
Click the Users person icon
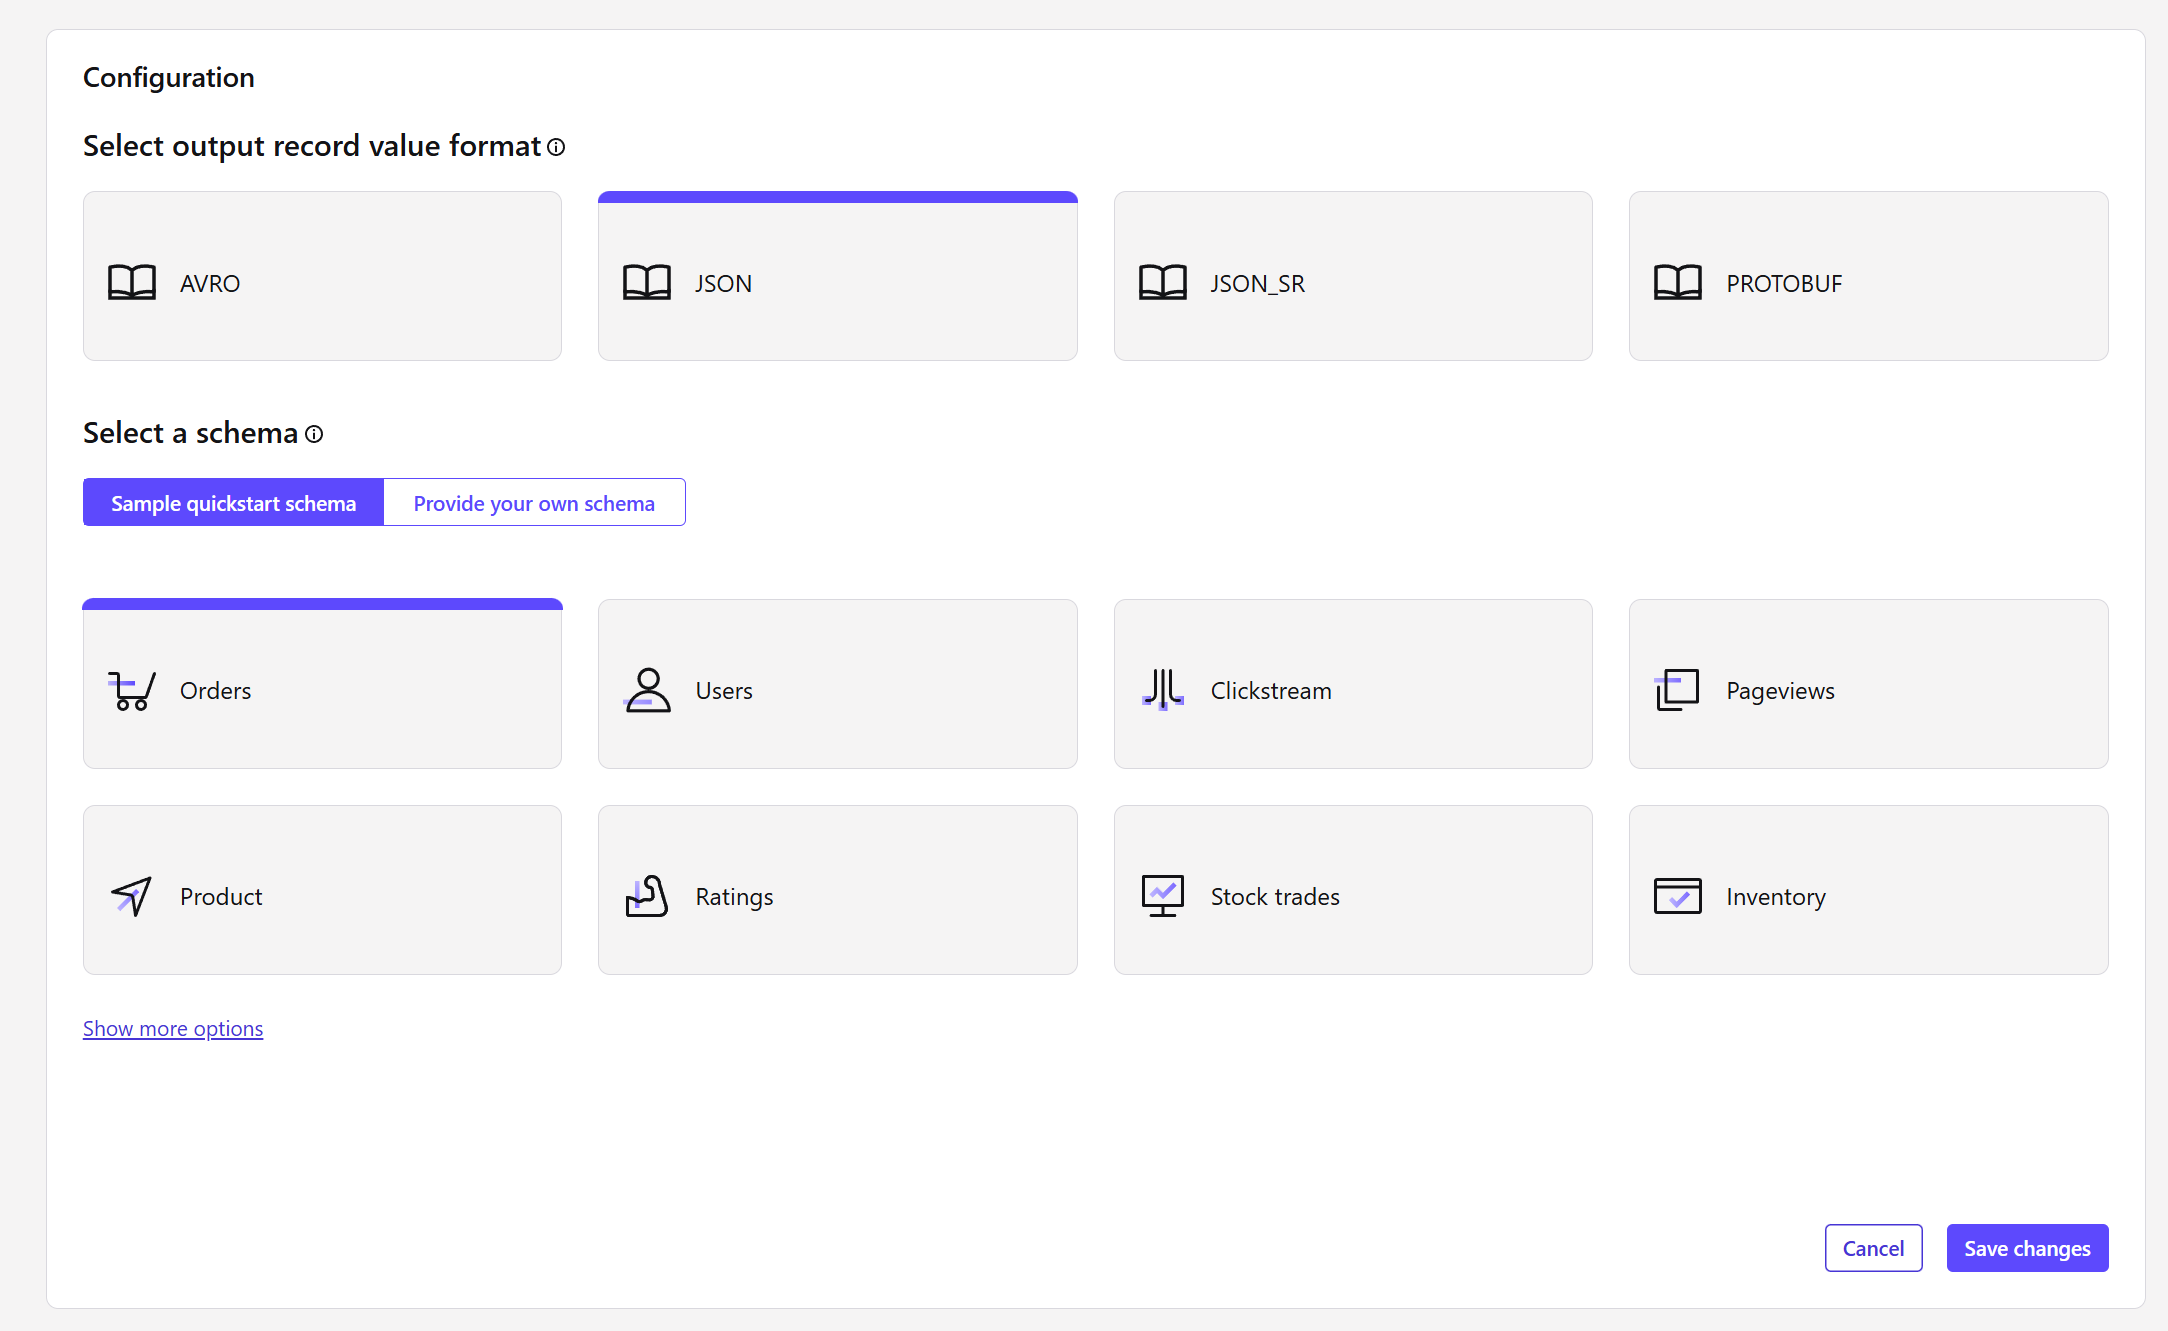coord(647,690)
